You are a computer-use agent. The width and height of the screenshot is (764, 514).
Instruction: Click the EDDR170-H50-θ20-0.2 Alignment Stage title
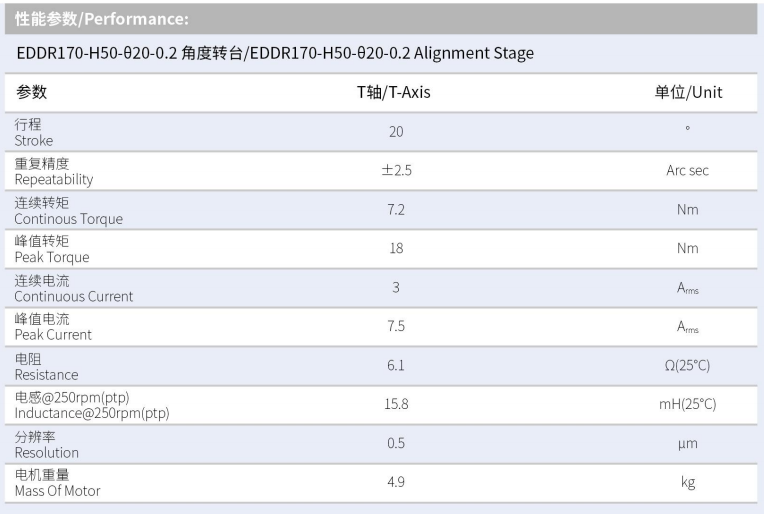[275, 53]
